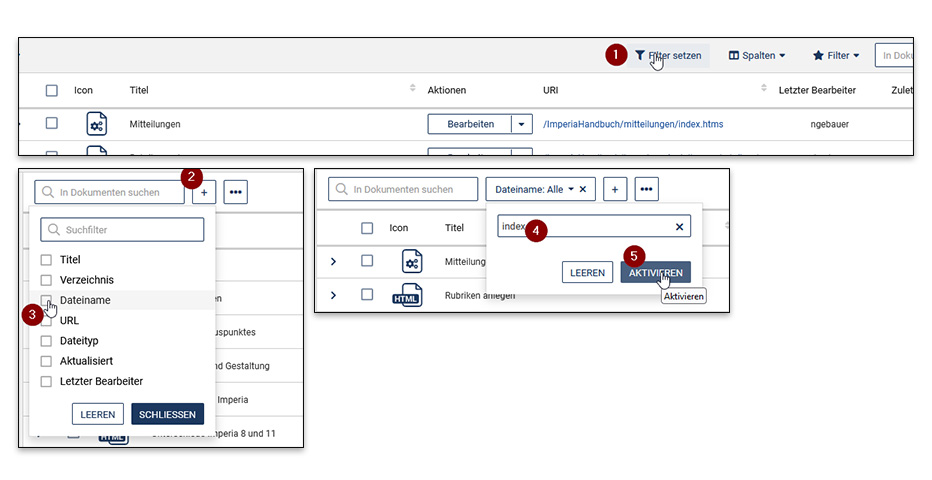Open the /ImperiaHandbuch/mitteilungen/index.htms link
The width and height of the screenshot is (932, 480).
coord(632,124)
